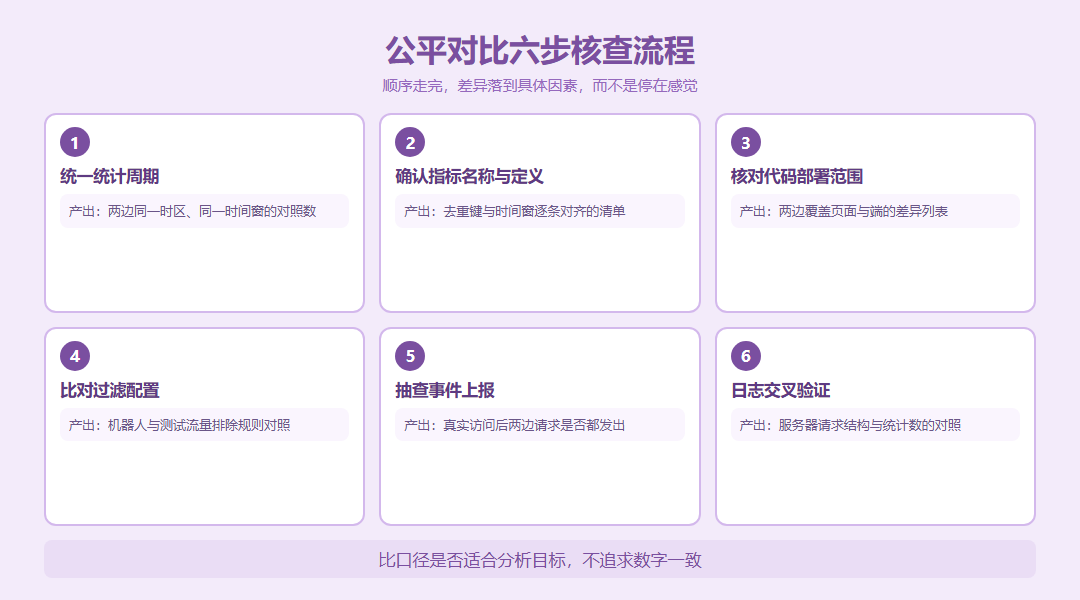Click the step 6 number badge
This screenshot has height=600, width=1080.
click(x=745, y=356)
